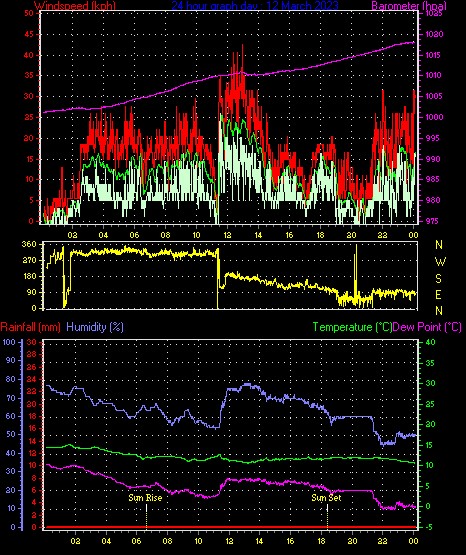Select hour 22 on the humidity chart time axis
This screenshot has height=555, width=466.
382,541
